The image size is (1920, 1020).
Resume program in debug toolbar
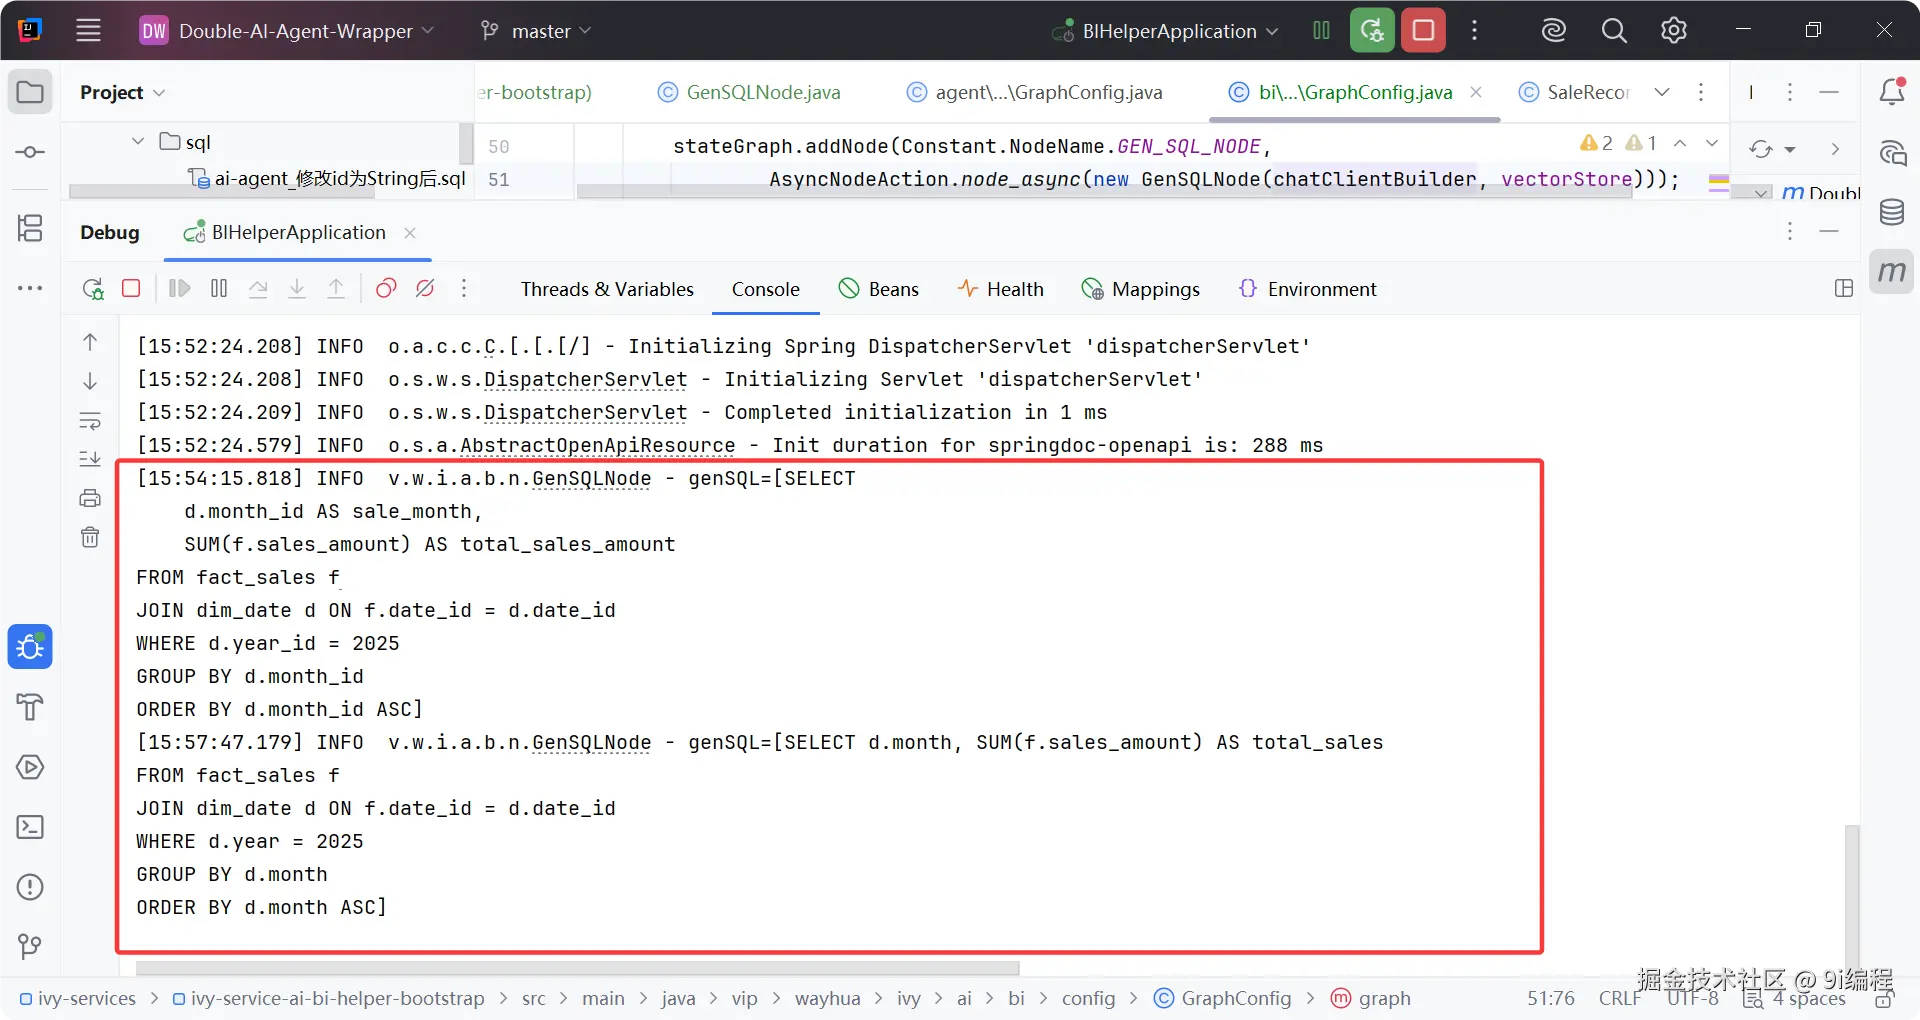pyautogui.click(x=180, y=288)
